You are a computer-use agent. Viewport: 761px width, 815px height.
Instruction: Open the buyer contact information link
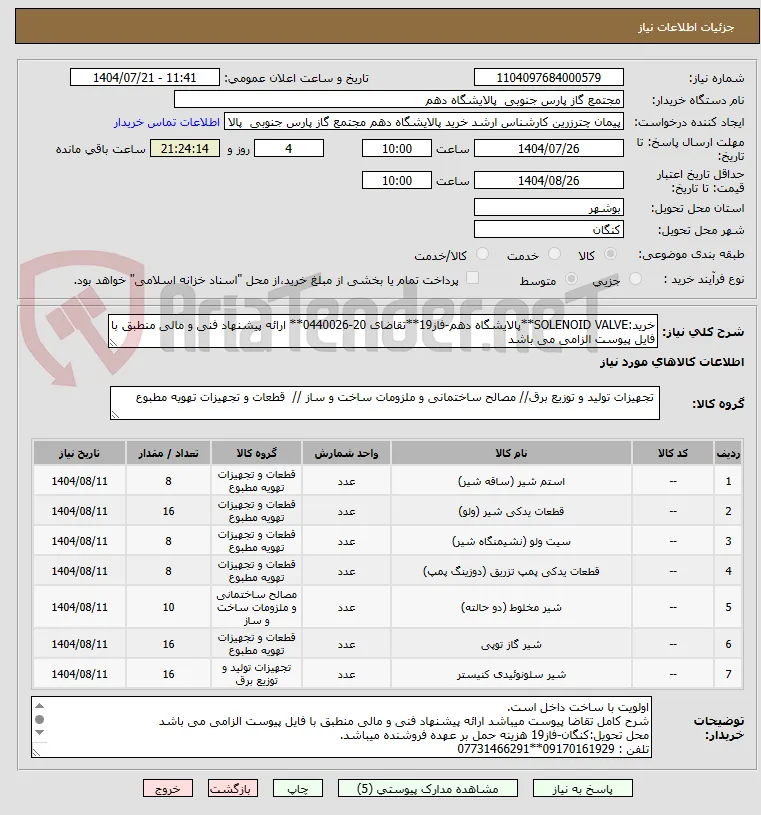pyautogui.click(x=167, y=123)
